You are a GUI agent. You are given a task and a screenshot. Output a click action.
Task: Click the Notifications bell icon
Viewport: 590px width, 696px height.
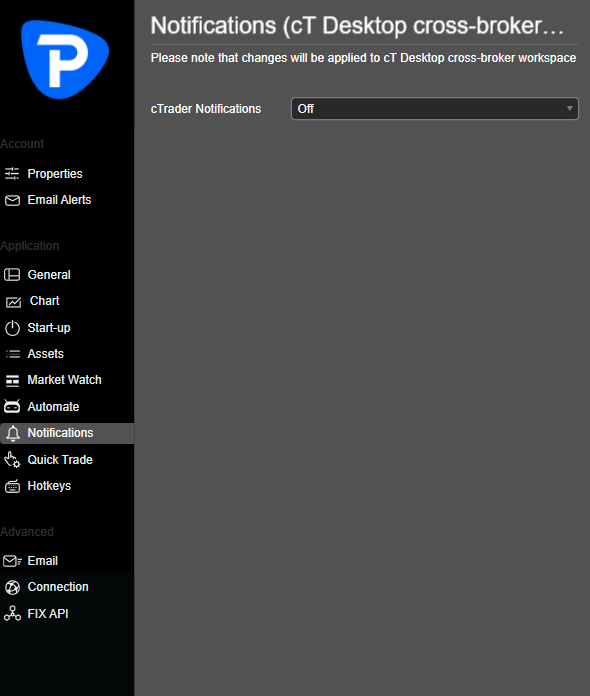(x=13, y=433)
